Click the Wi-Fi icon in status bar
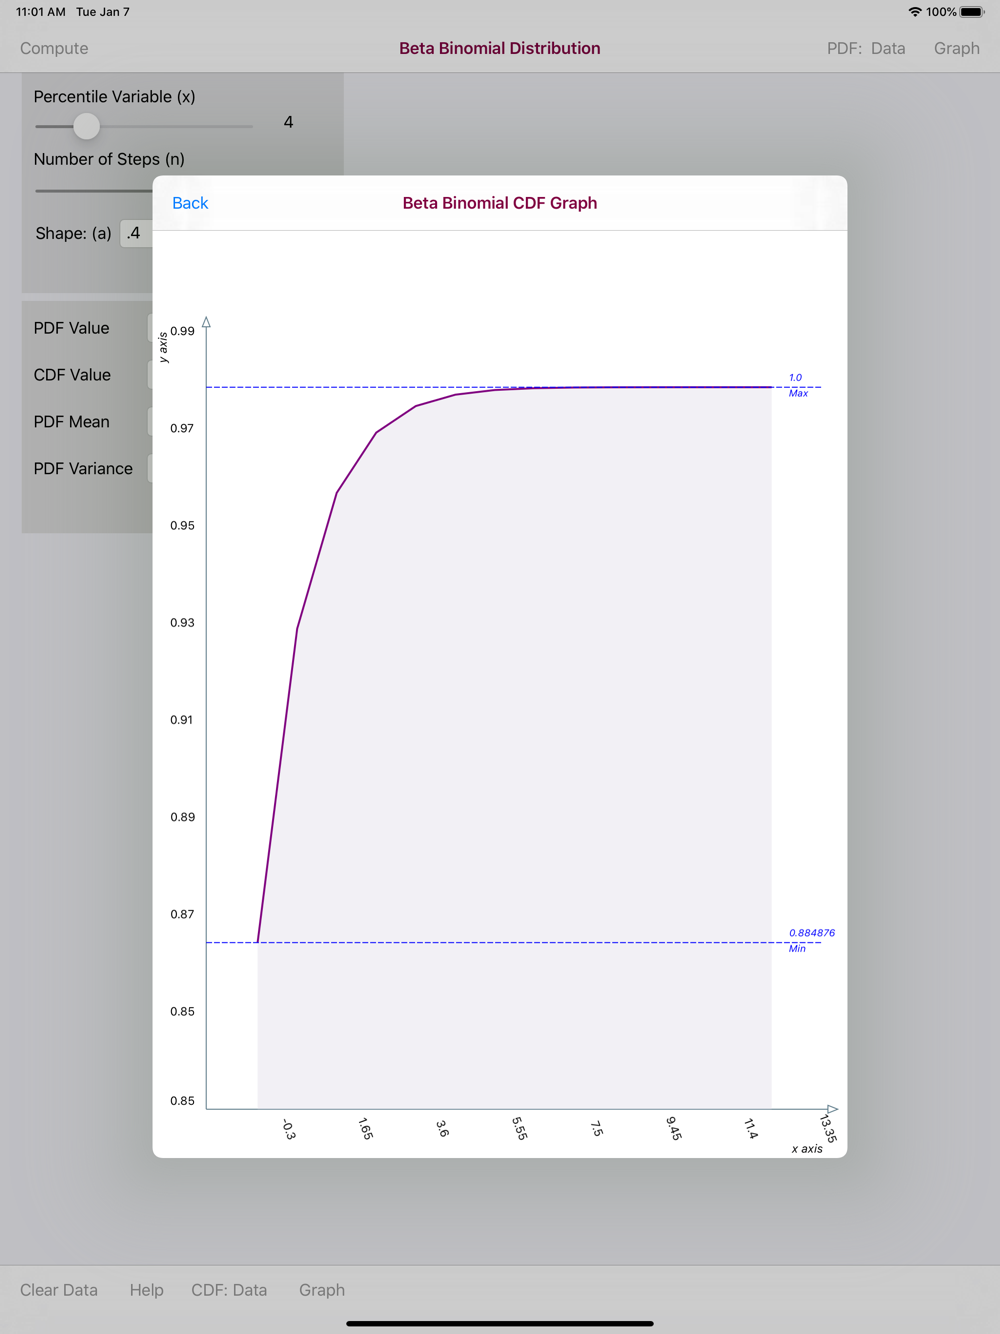Image resolution: width=1000 pixels, height=1334 pixels. pos(915,12)
